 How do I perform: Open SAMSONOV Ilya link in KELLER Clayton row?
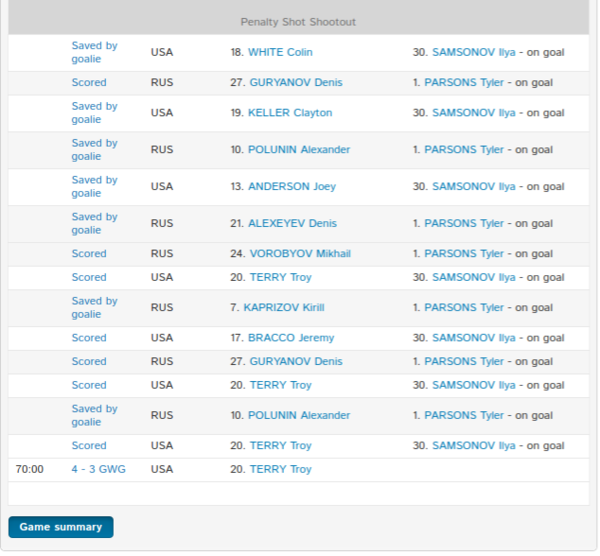click(x=474, y=113)
